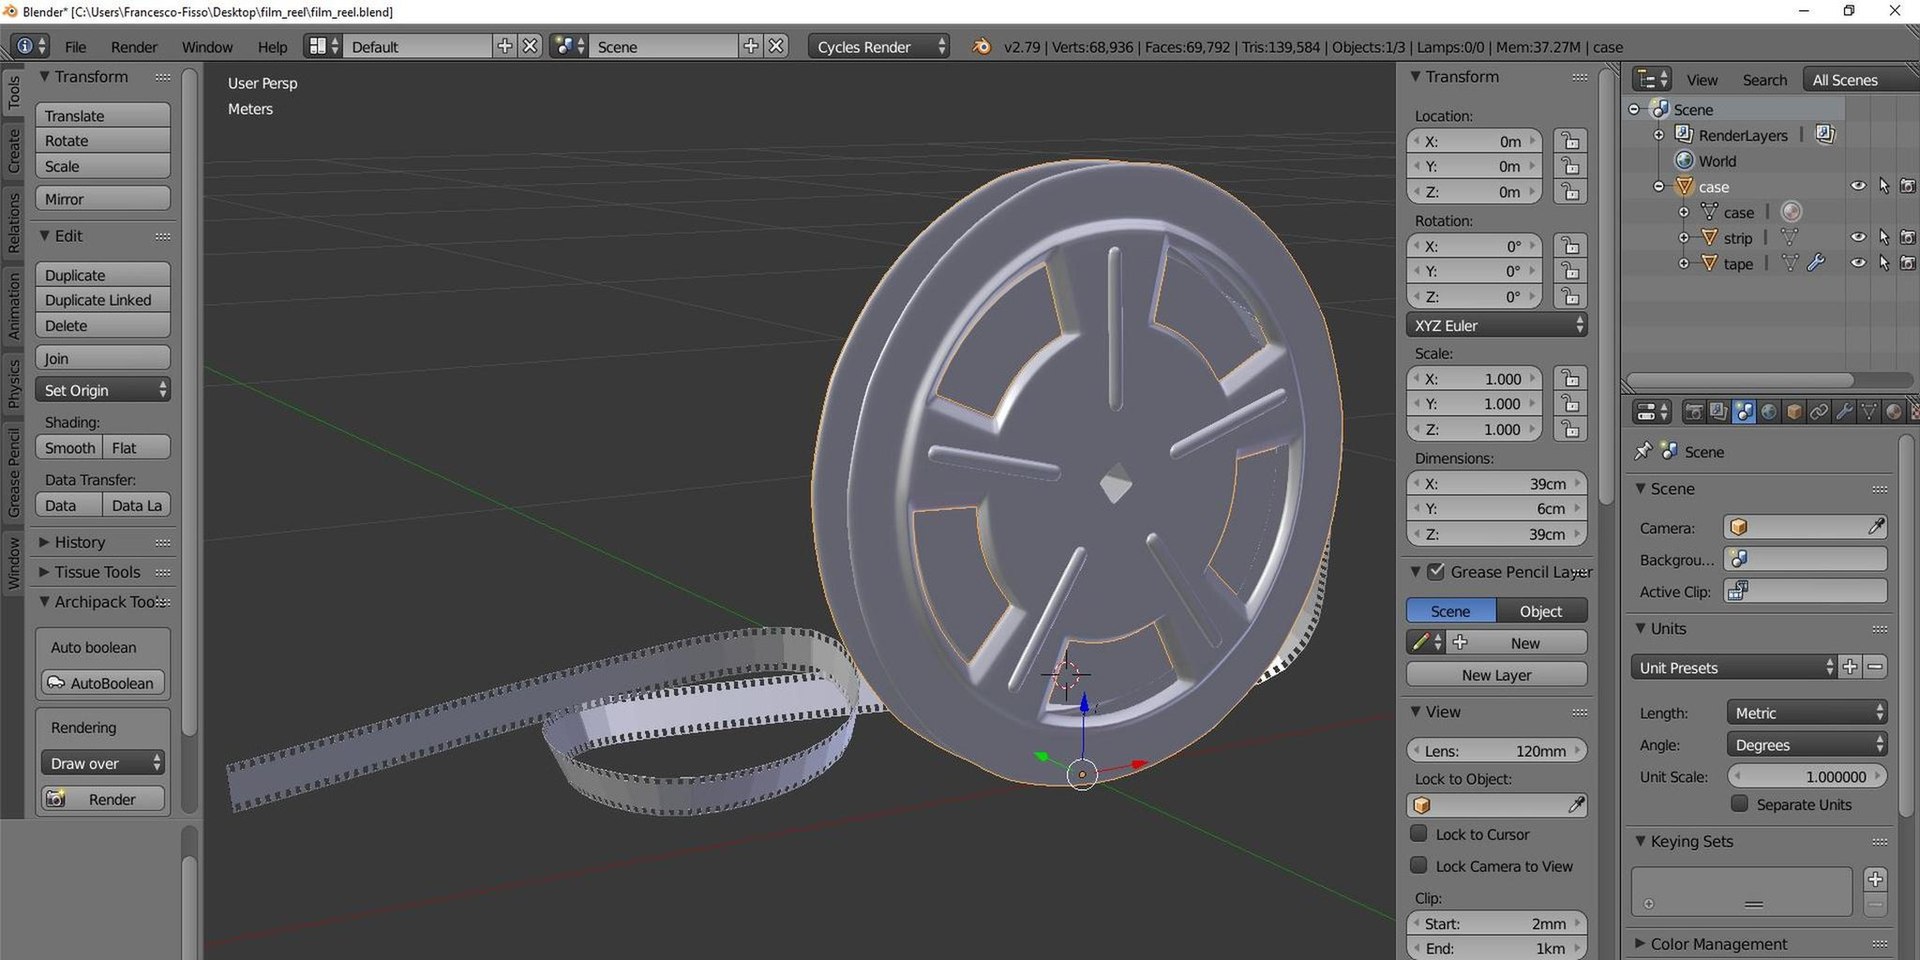
Task: Open the XYZ Euler rotation mode dropdown
Action: [x=1496, y=325]
